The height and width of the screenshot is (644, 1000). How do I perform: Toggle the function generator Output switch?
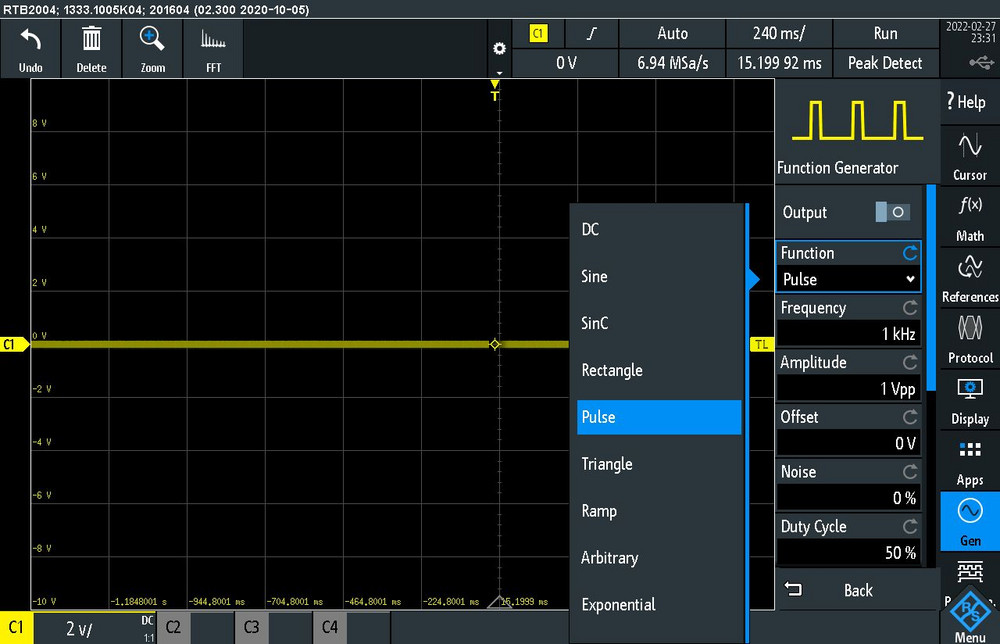pos(892,212)
